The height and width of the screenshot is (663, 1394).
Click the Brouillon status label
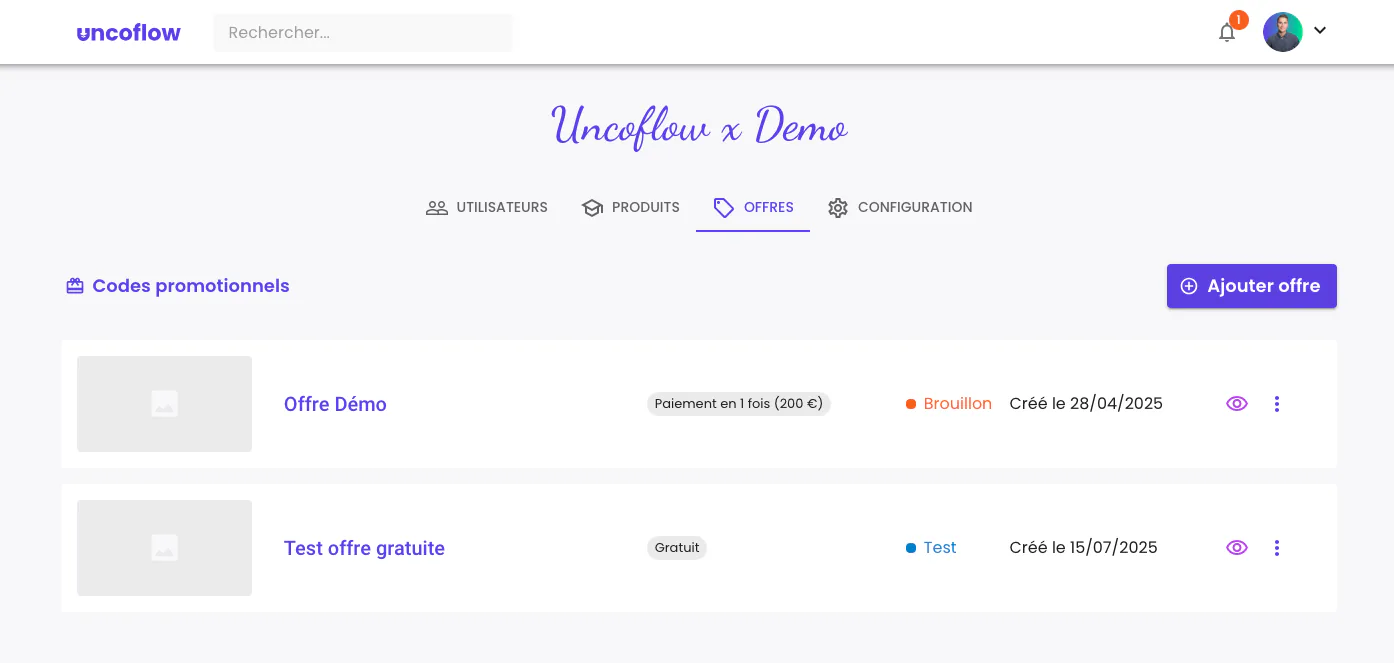(949, 404)
